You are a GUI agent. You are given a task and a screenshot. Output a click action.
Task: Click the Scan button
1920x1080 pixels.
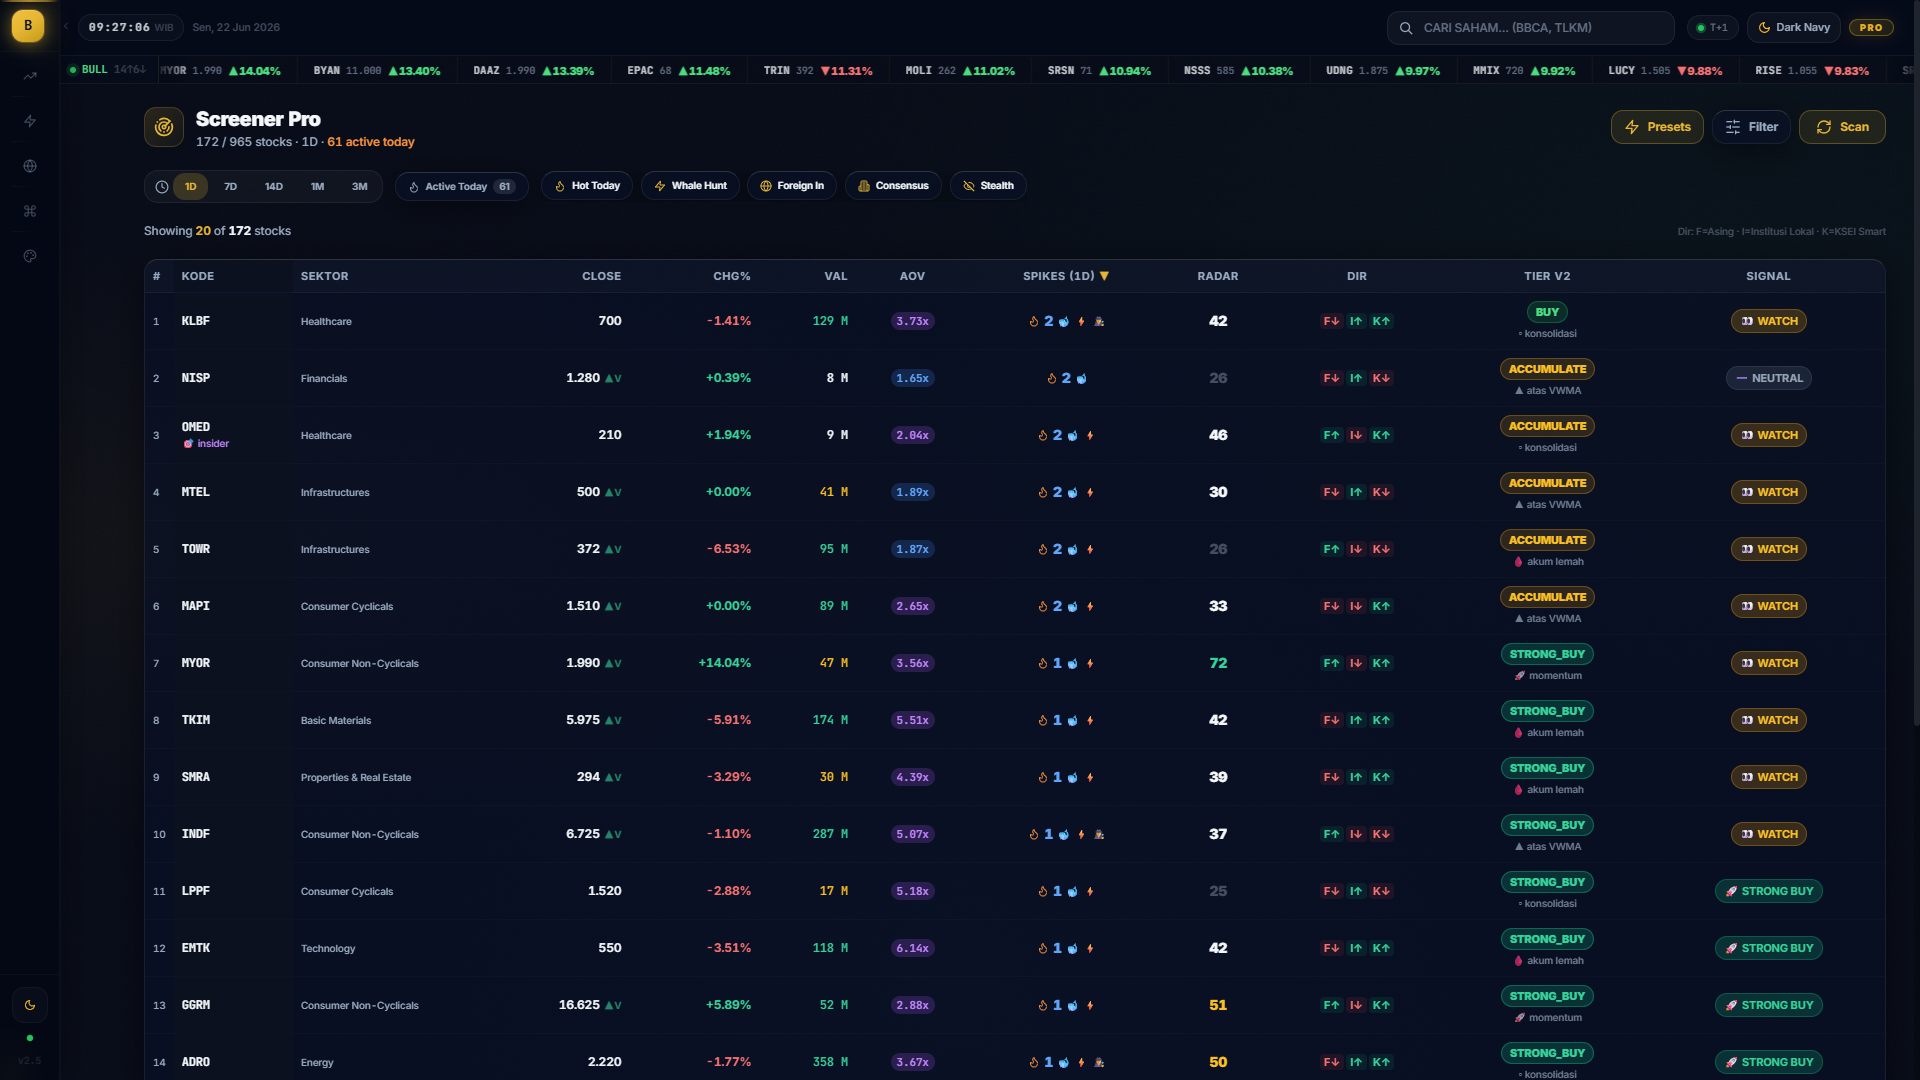coord(1842,127)
